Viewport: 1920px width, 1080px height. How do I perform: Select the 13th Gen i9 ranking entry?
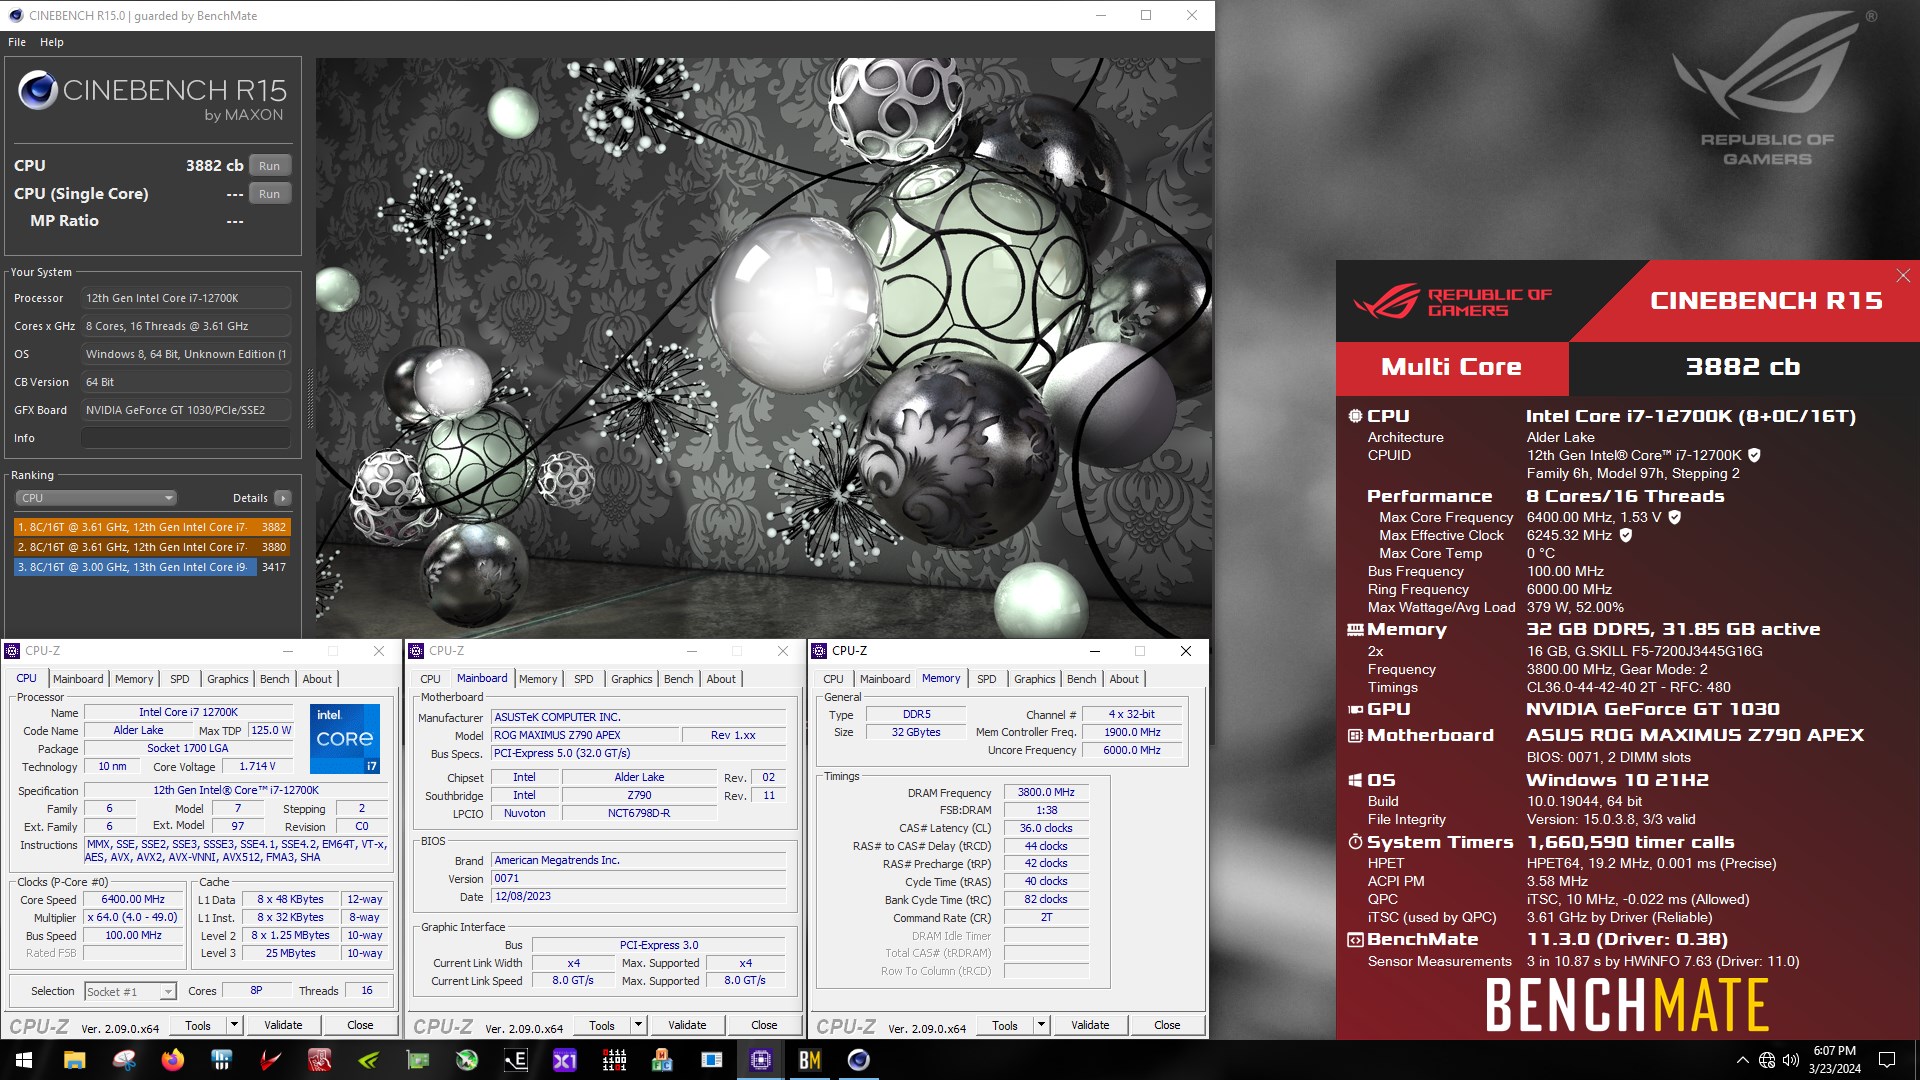pos(152,567)
